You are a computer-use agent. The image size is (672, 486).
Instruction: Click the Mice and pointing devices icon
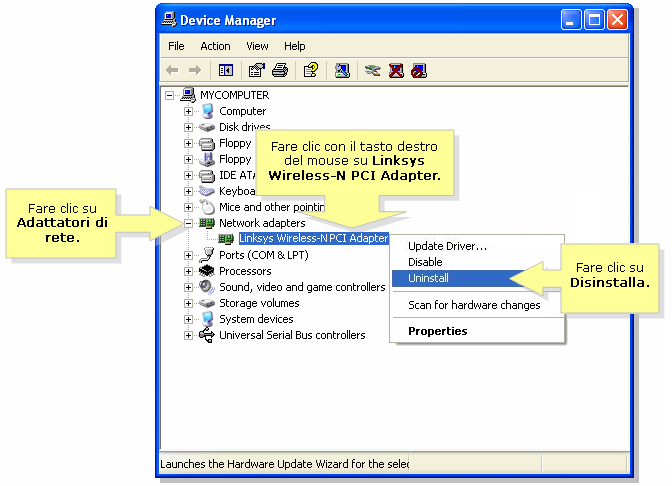click(208, 207)
